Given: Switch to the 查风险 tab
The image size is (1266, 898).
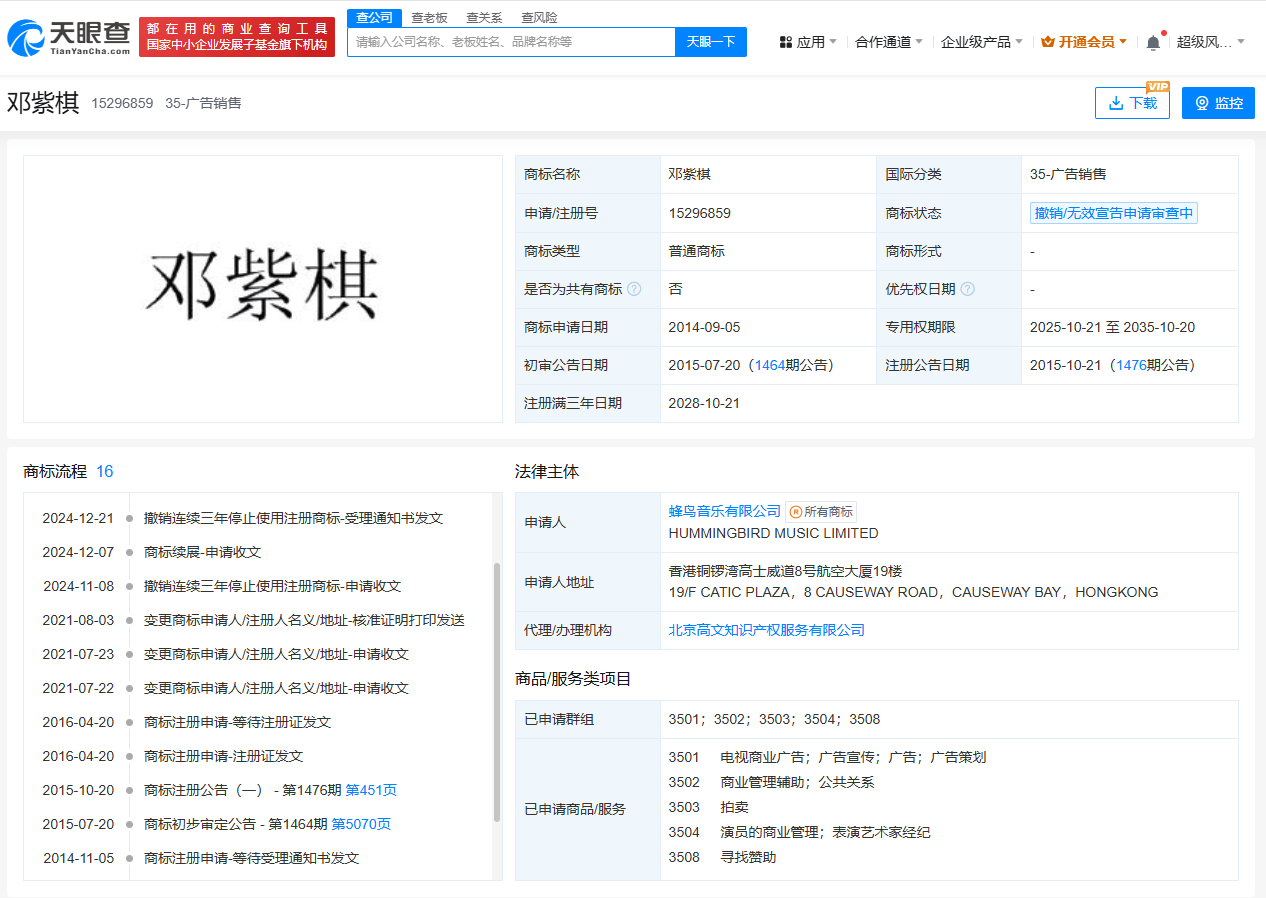Looking at the screenshot, I should 539,18.
